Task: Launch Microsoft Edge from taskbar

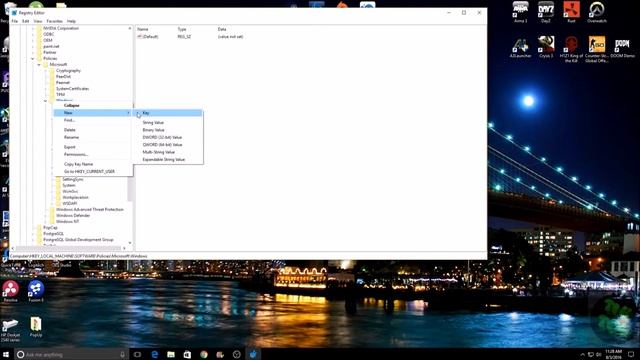Action: click(x=154, y=354)
